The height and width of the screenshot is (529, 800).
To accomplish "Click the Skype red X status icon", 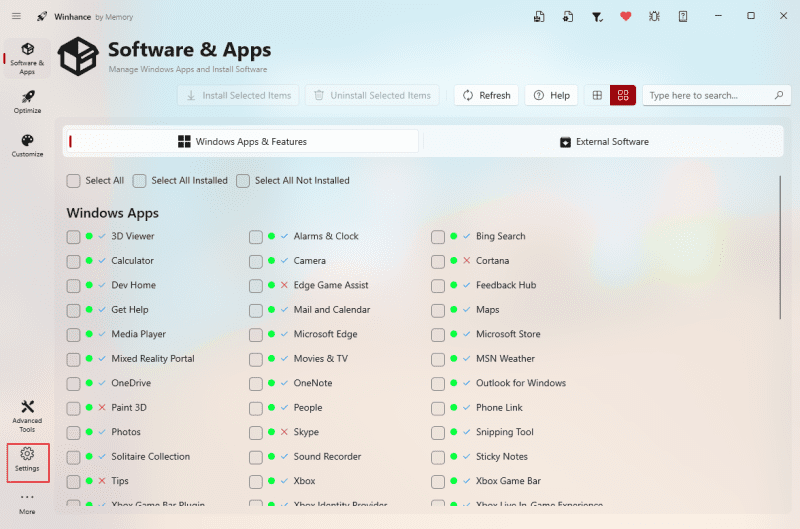I will [284, 432].
